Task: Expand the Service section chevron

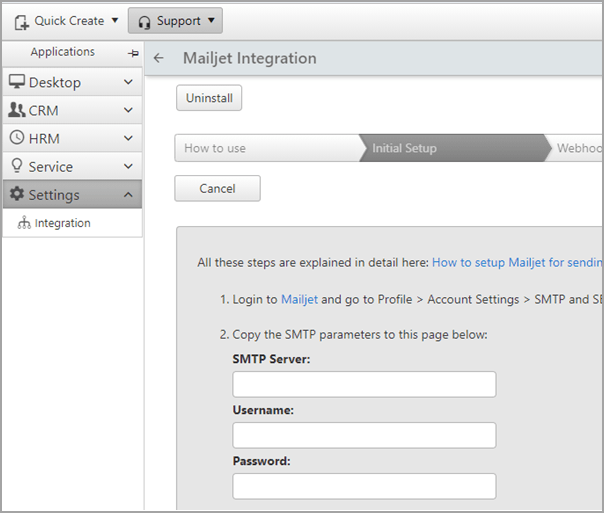Action: point(128,166)
